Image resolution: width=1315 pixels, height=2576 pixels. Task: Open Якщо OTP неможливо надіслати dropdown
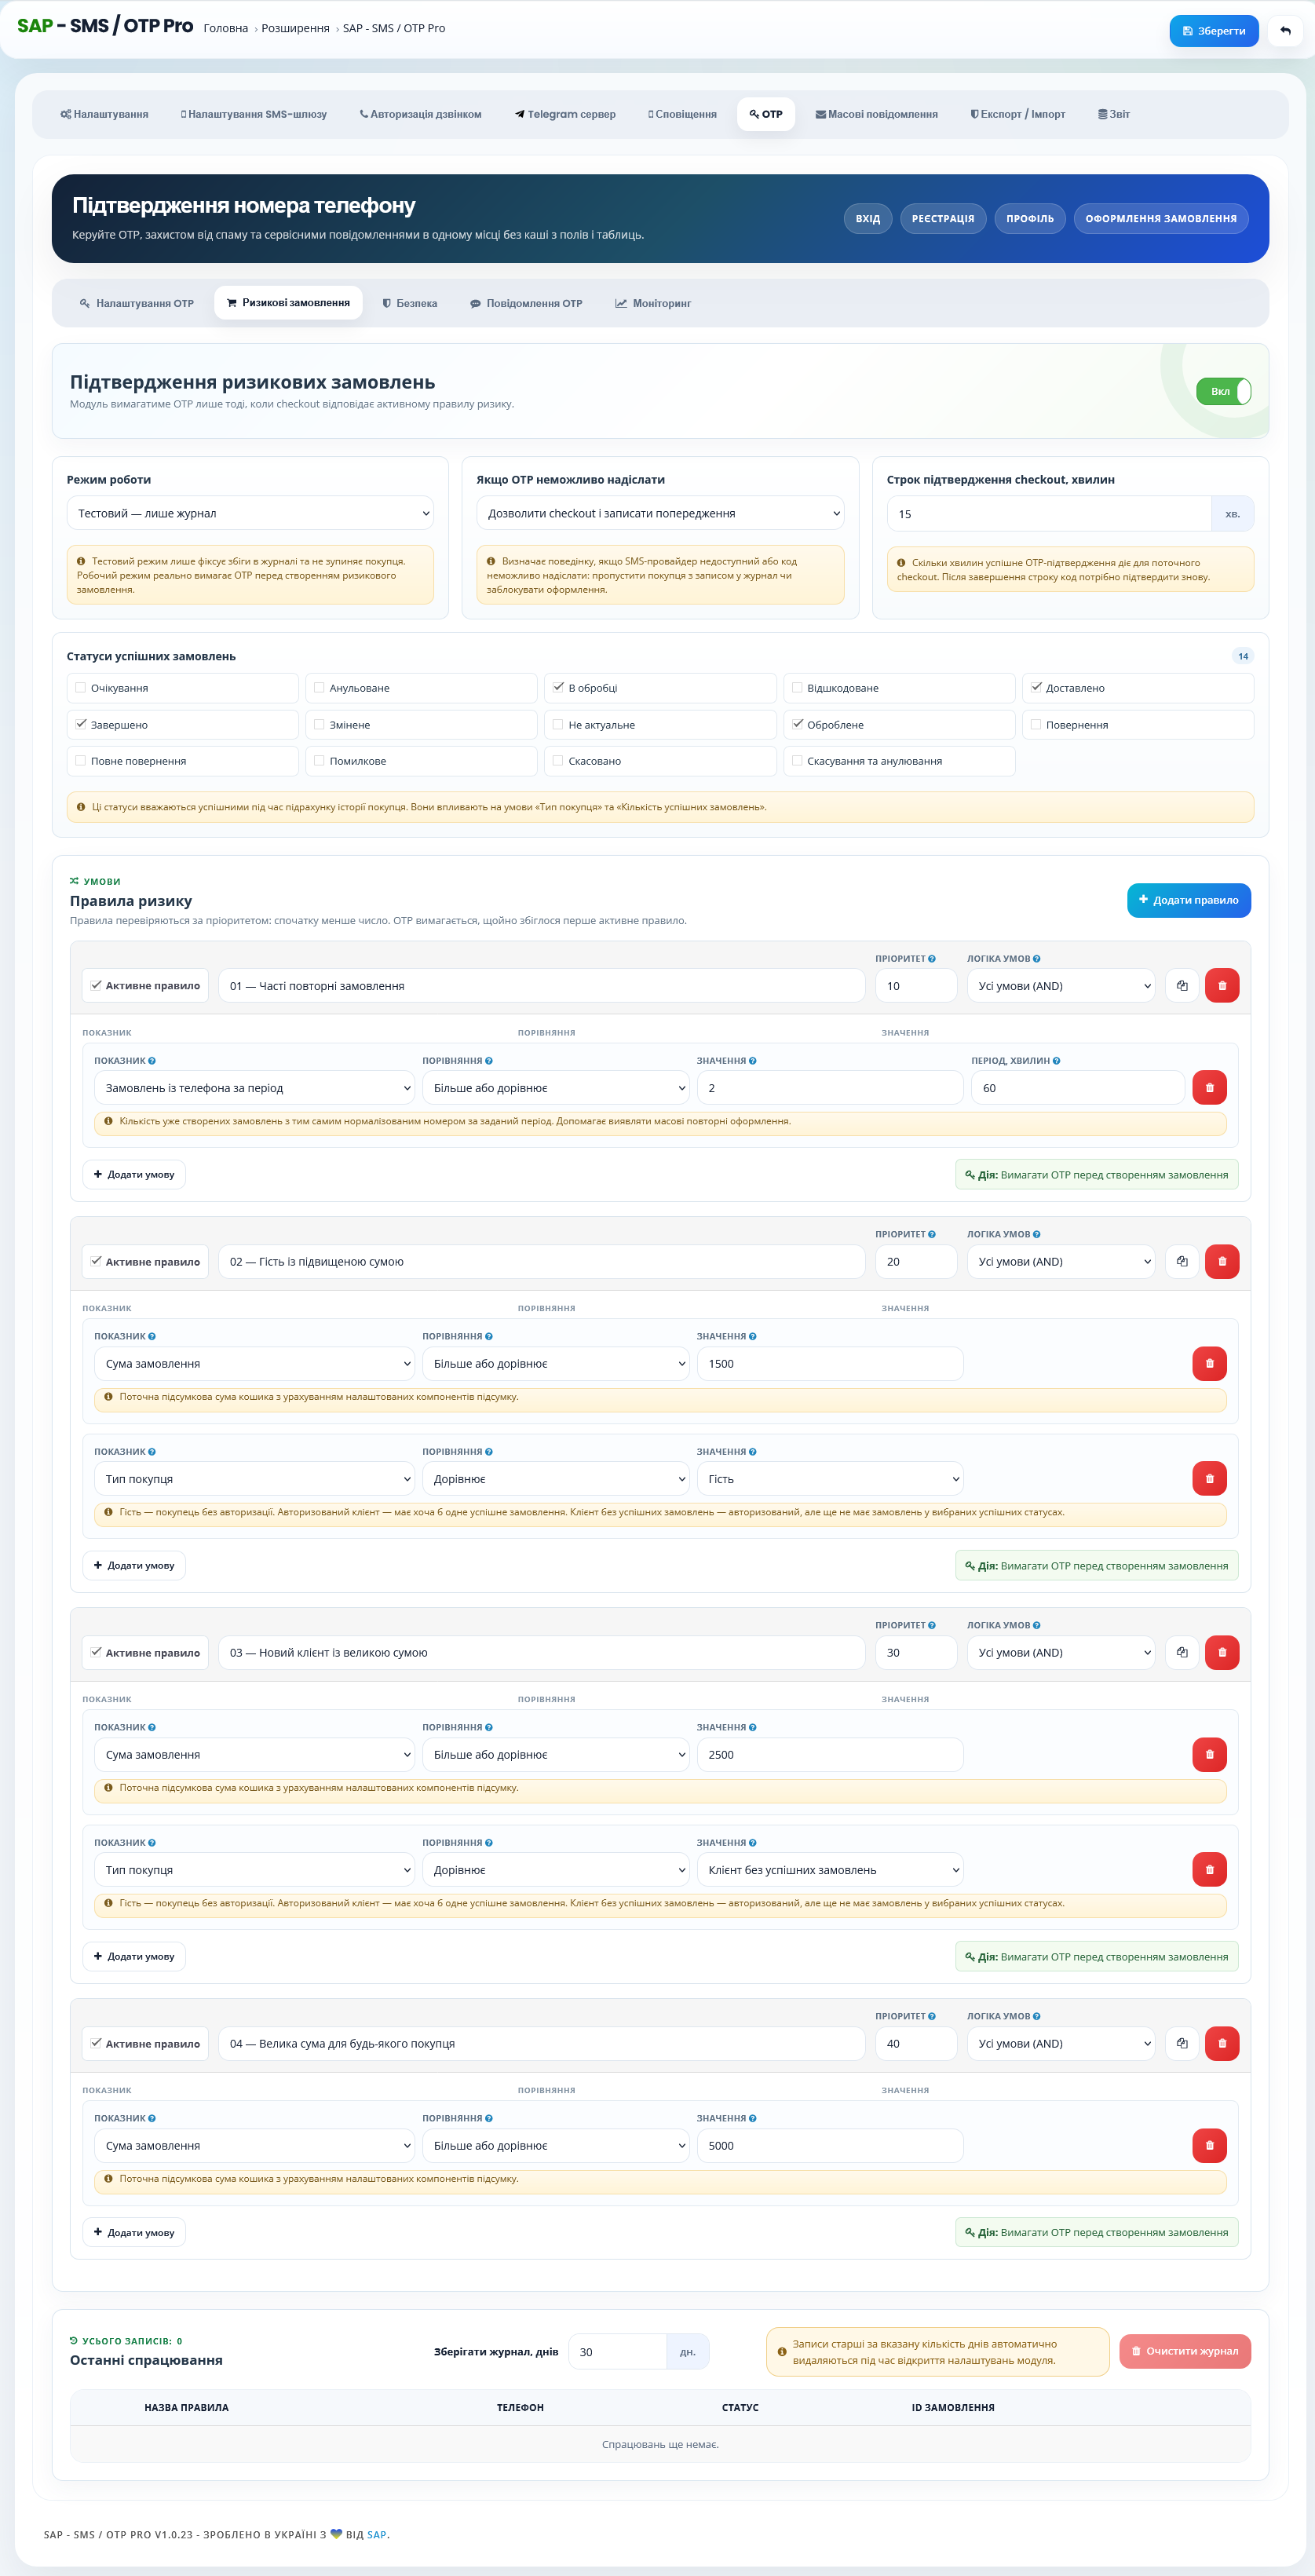pyautogui.click(x=660, y=513)
